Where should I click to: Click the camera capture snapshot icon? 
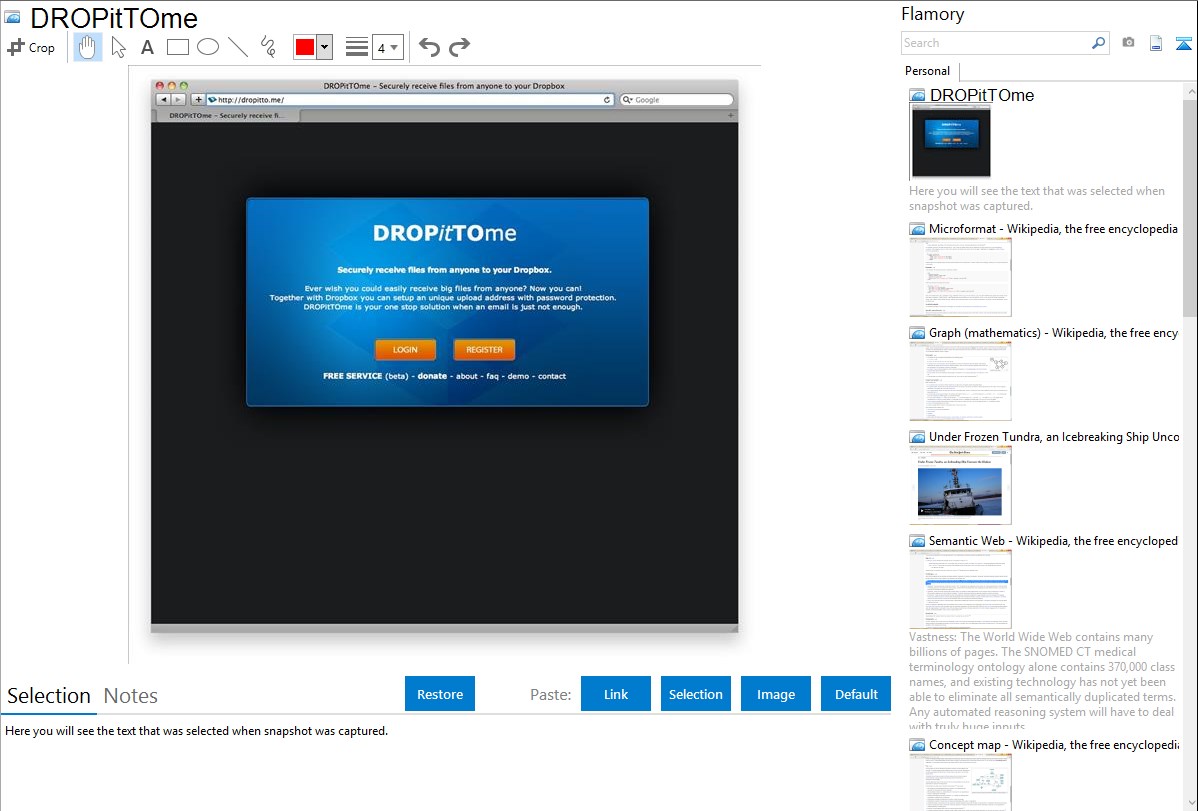[x=1128, y=43]
